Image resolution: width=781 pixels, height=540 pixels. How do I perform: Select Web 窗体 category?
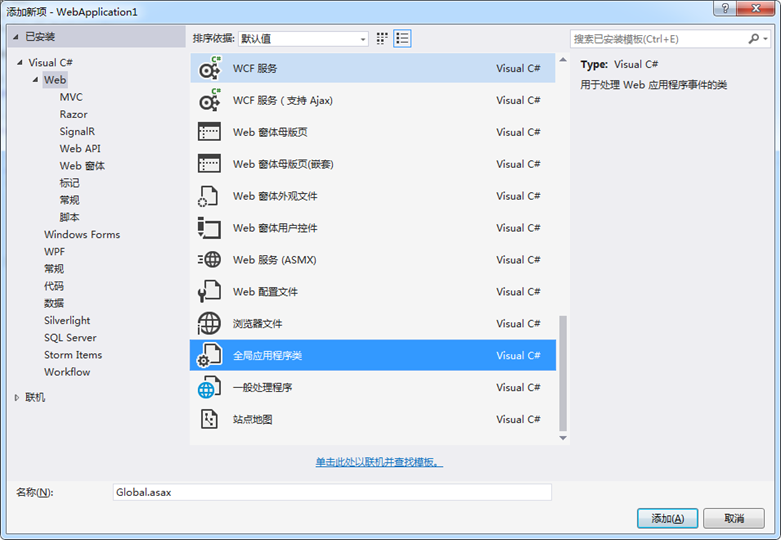82,166
